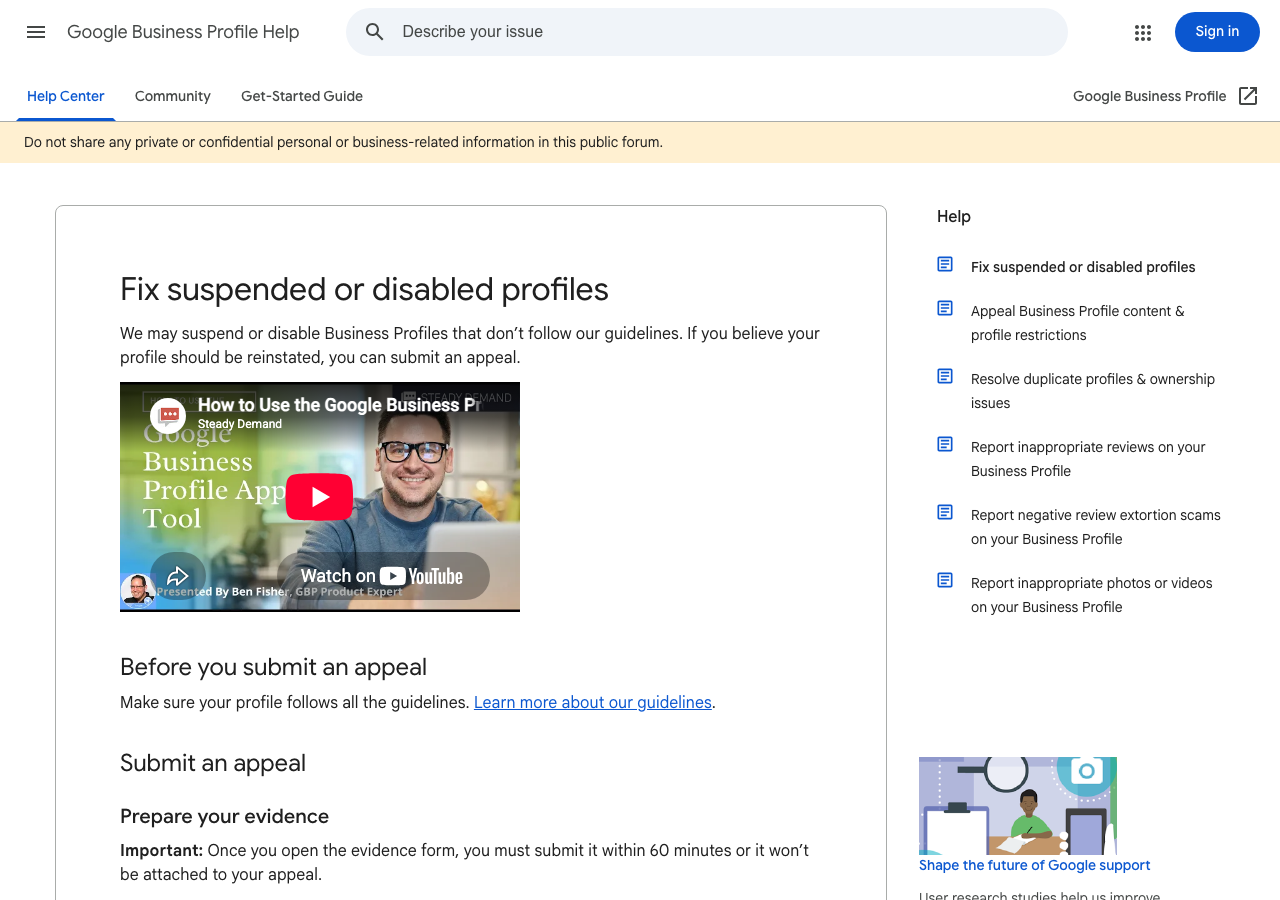Click the Describe your issue search field
This screenshot has width=1280, height=900.
[707, 32]
